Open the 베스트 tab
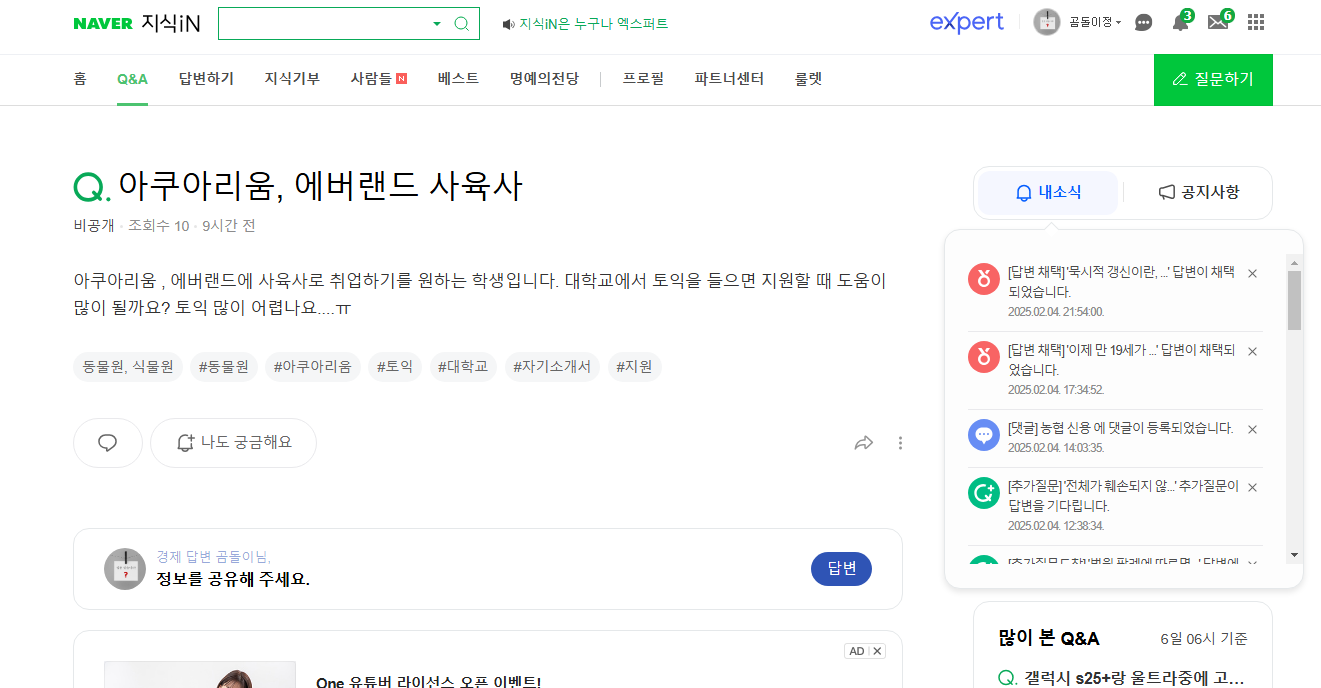This screenshot has width=1321, height=688. (x=458, y=79)
